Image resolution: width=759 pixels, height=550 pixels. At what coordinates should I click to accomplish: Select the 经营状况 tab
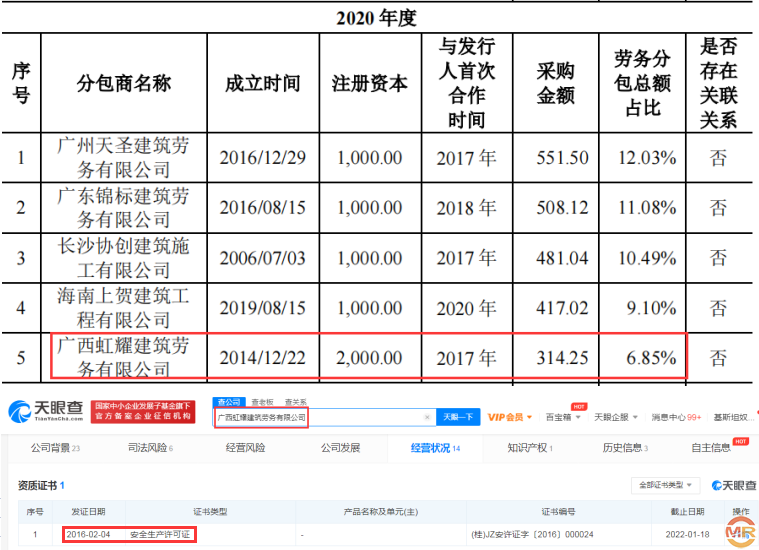[x=435, y=448]
